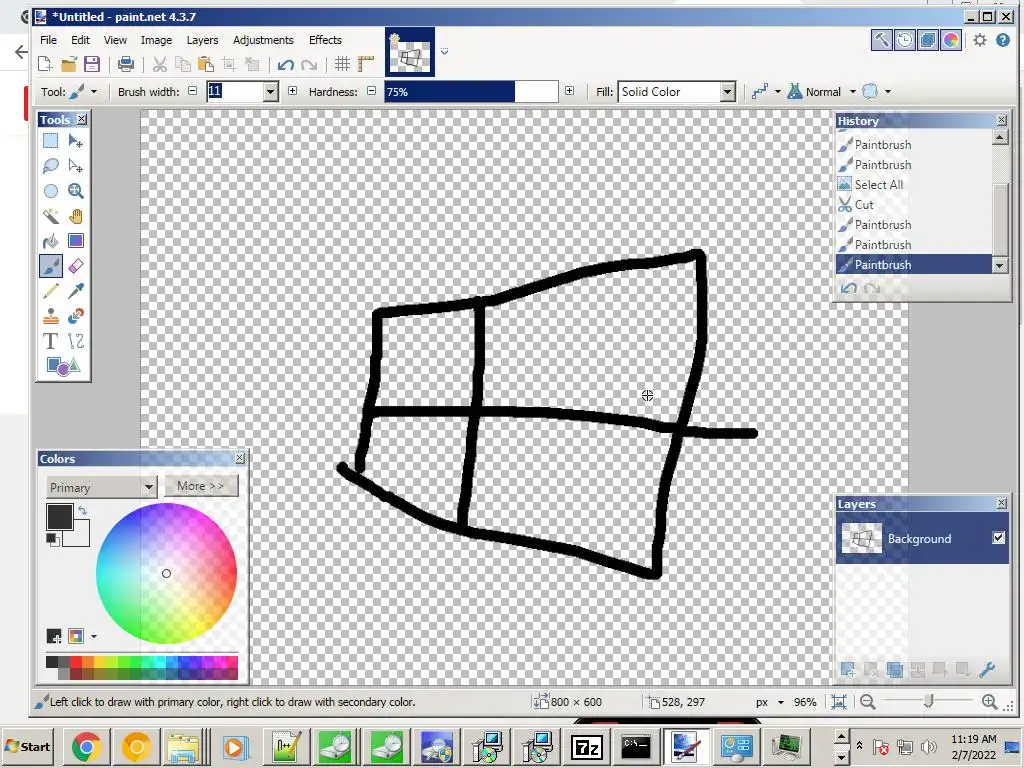Increase brush width with plus button
The height and width of the screenshot is (768, 1024).
click(x=293, y=91)
